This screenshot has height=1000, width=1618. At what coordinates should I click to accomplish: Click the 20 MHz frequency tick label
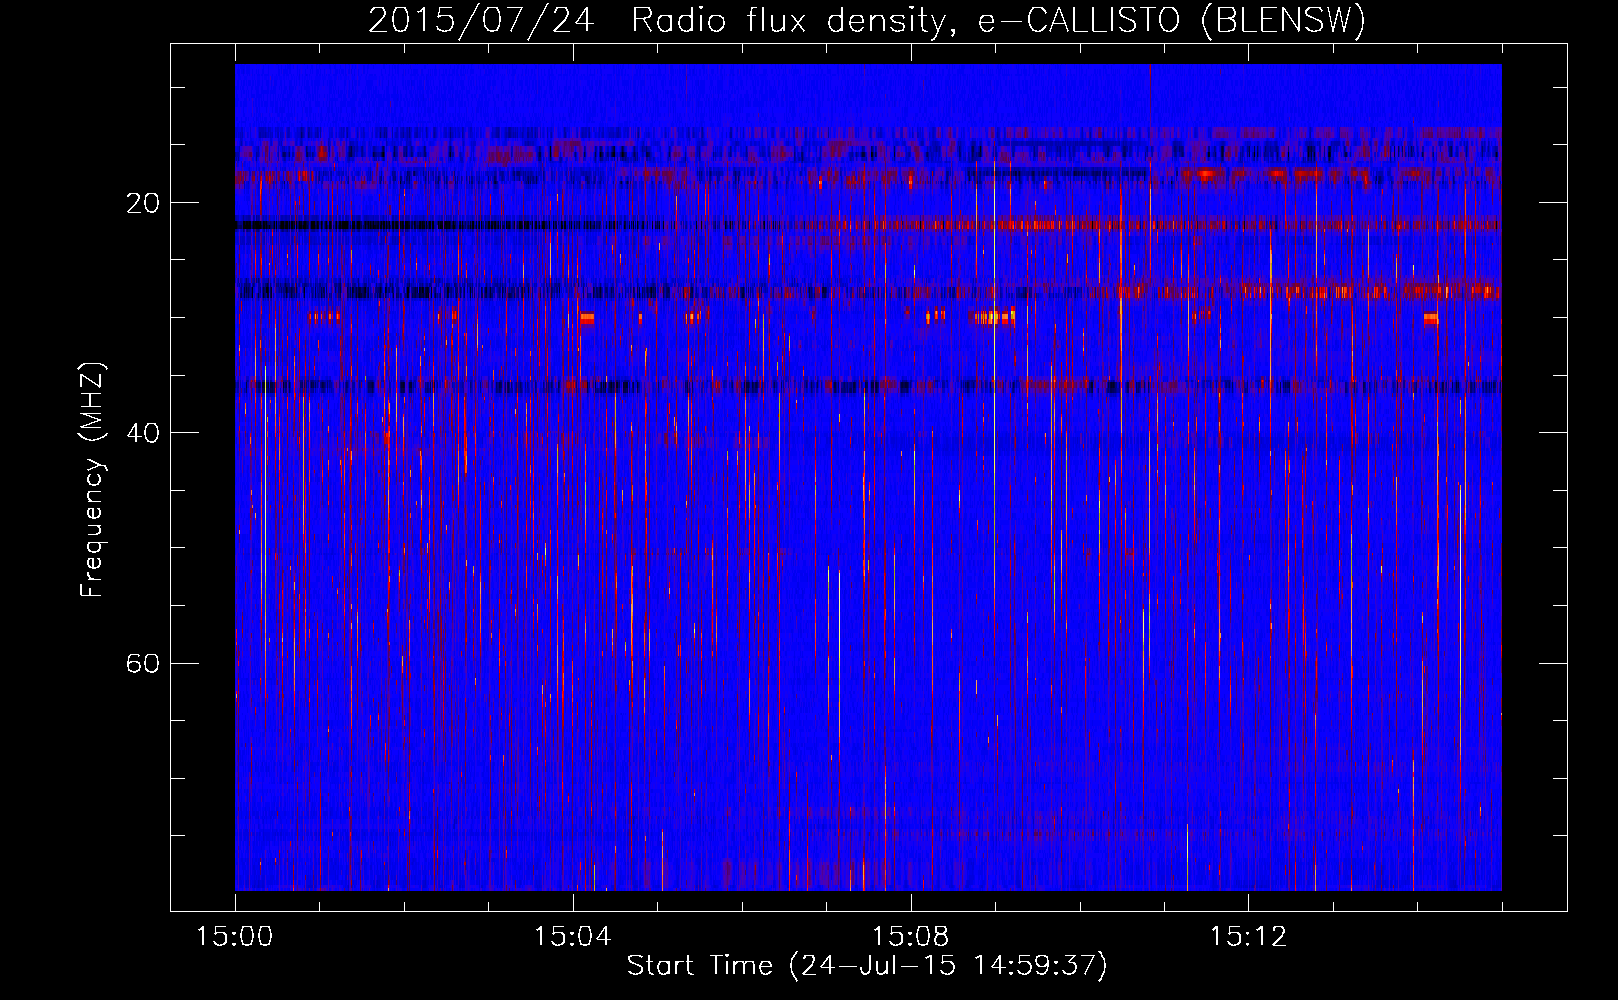[x=143, y=203]
